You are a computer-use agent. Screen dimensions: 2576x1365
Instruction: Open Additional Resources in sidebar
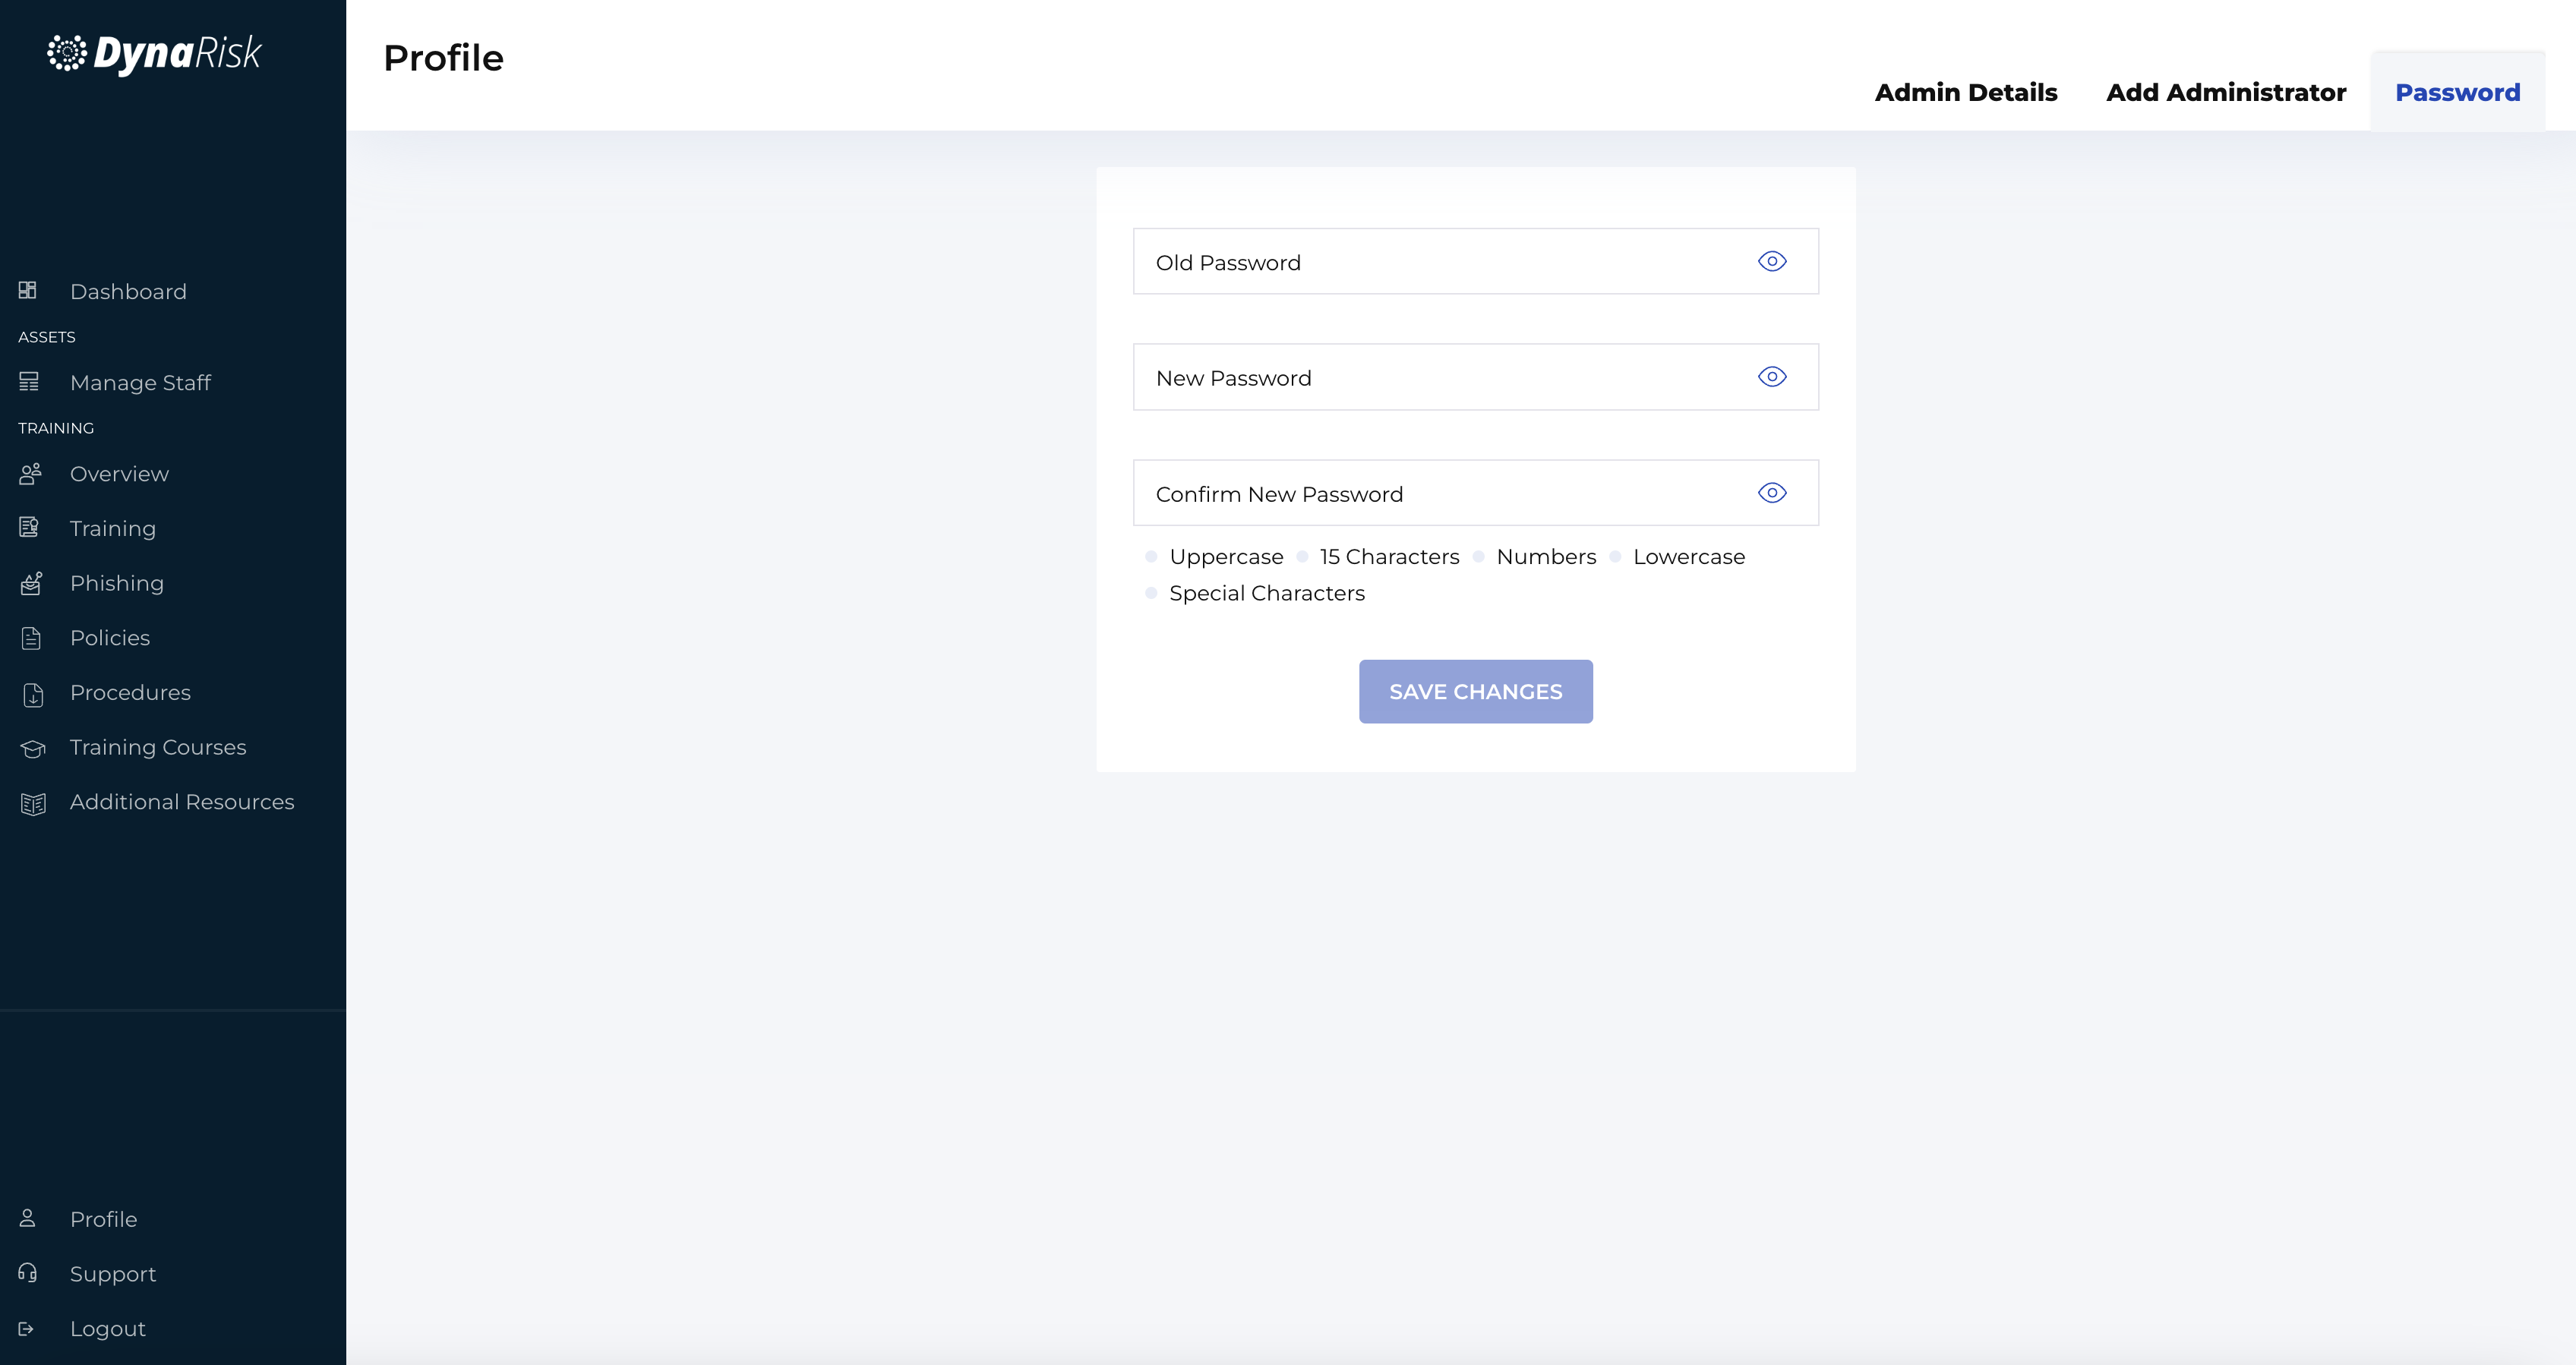coord(182,802)
